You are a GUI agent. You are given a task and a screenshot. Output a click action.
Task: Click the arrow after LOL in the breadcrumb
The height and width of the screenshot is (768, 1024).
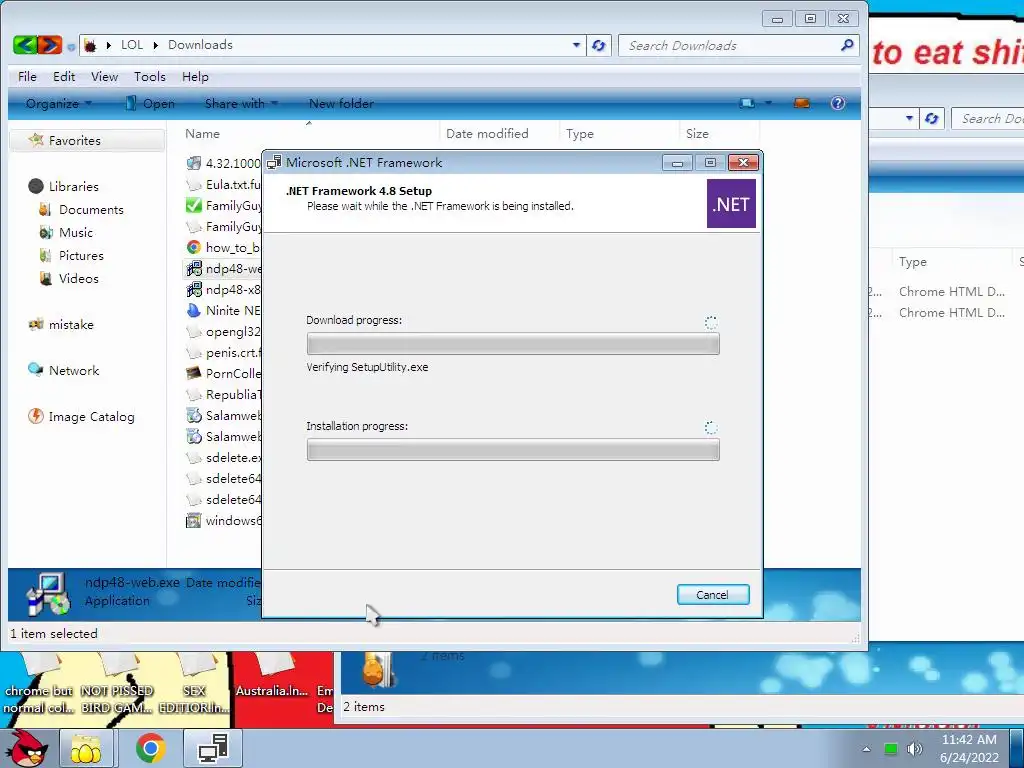(x=155, y=45)
